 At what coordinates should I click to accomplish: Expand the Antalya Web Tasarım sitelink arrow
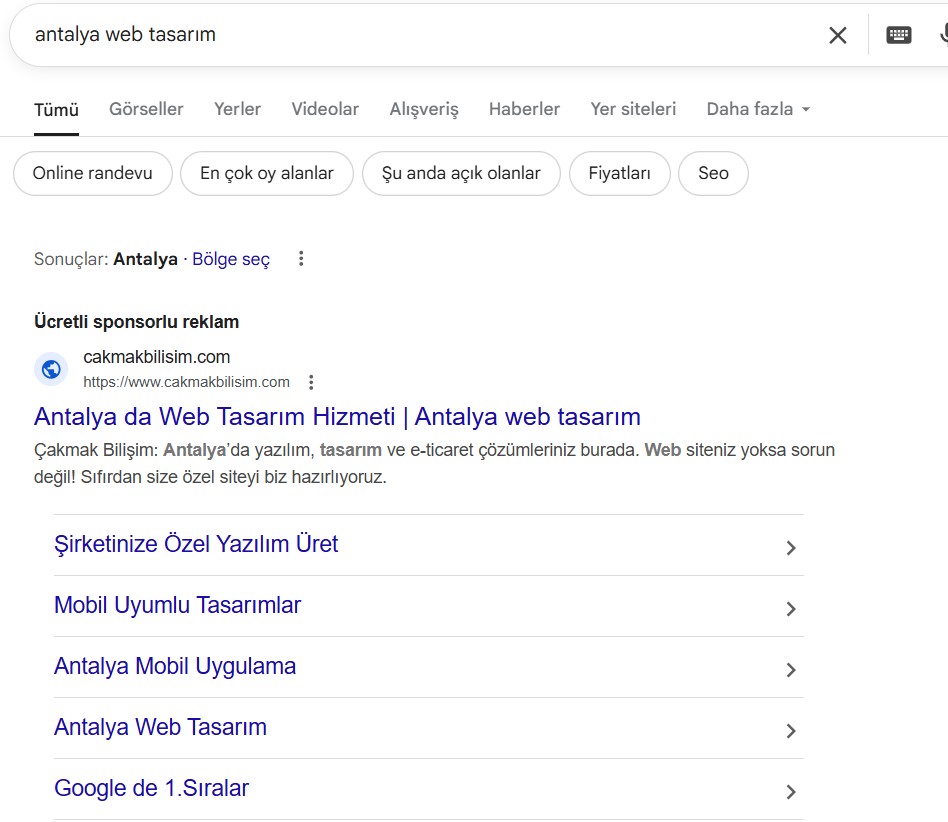(790, 731)
